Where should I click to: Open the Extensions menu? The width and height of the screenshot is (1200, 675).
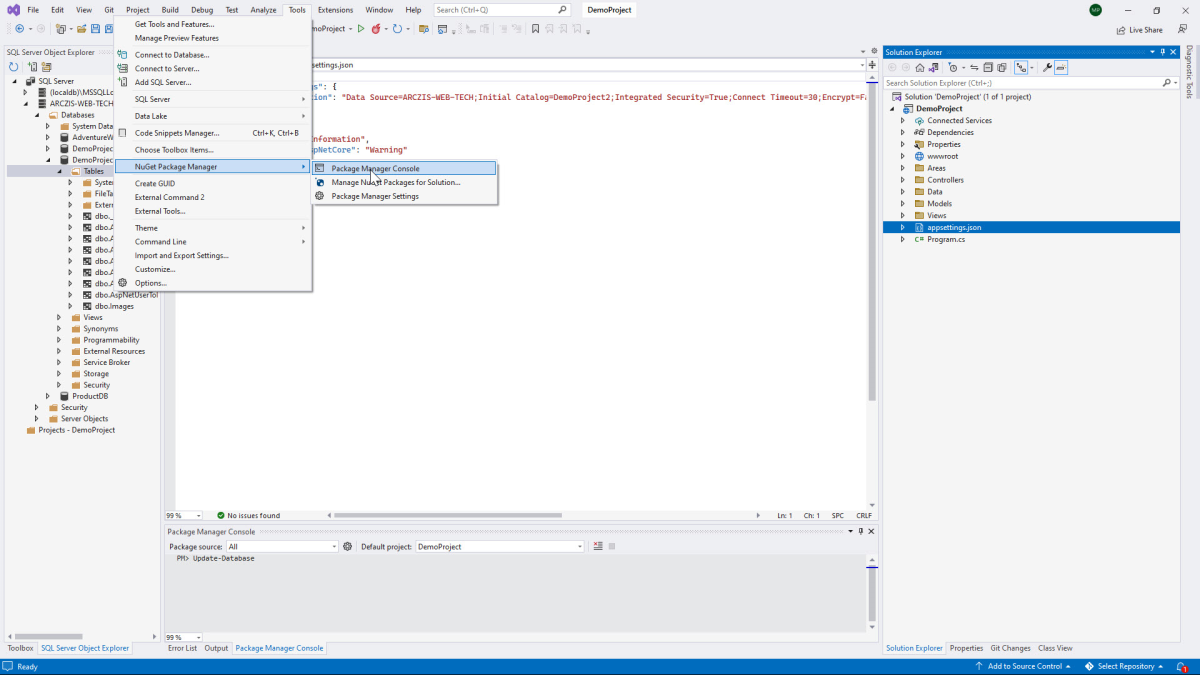tap(335, 9)
